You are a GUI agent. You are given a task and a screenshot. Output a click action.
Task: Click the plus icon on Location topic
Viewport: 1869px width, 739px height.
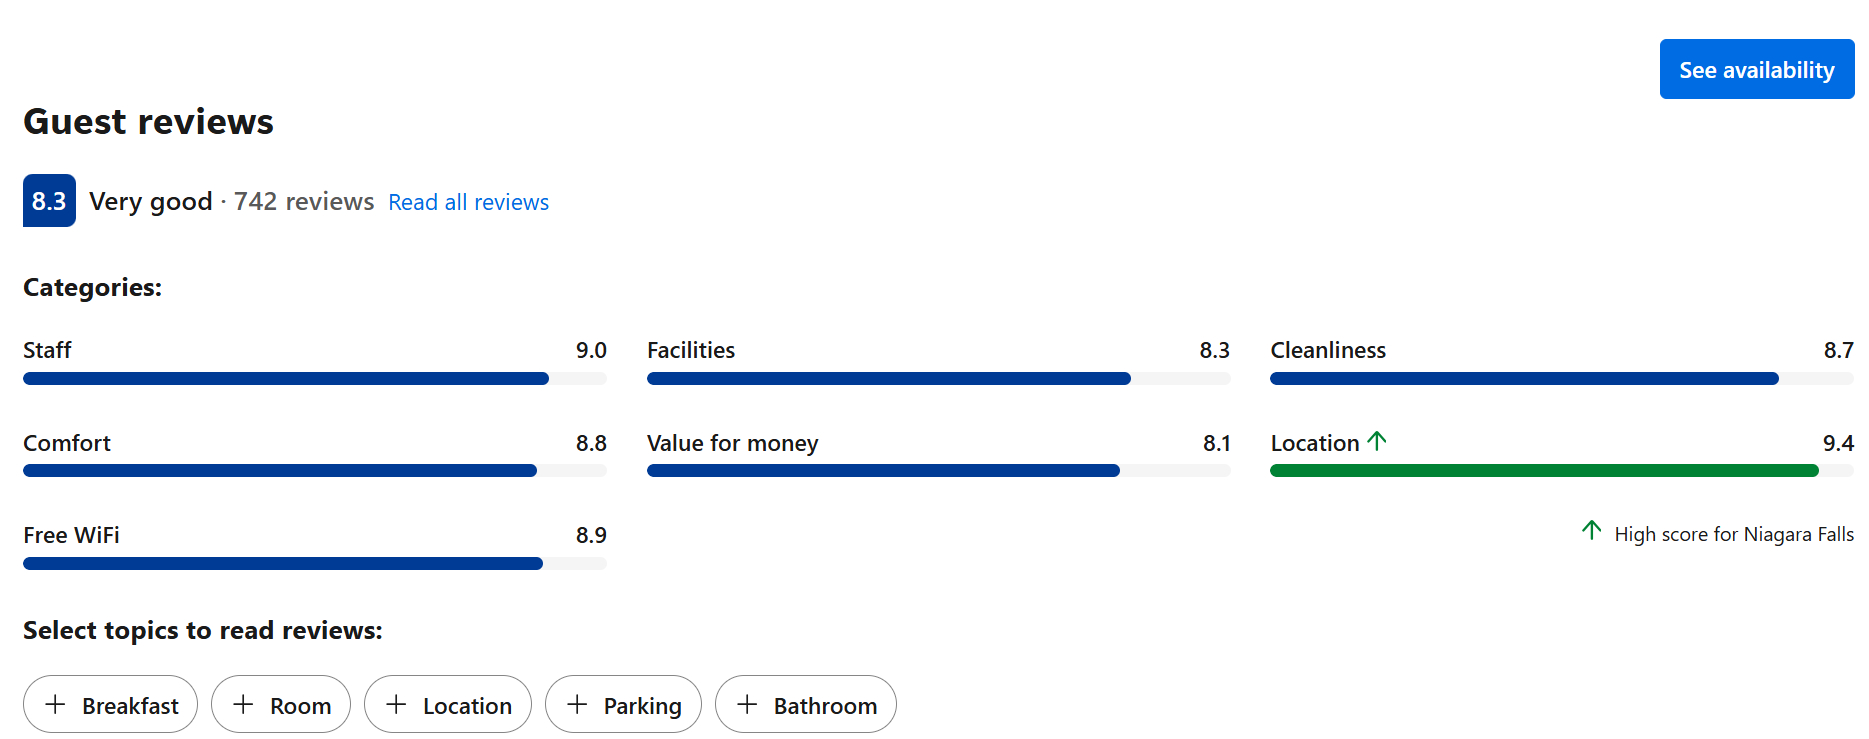click(396, 705)
